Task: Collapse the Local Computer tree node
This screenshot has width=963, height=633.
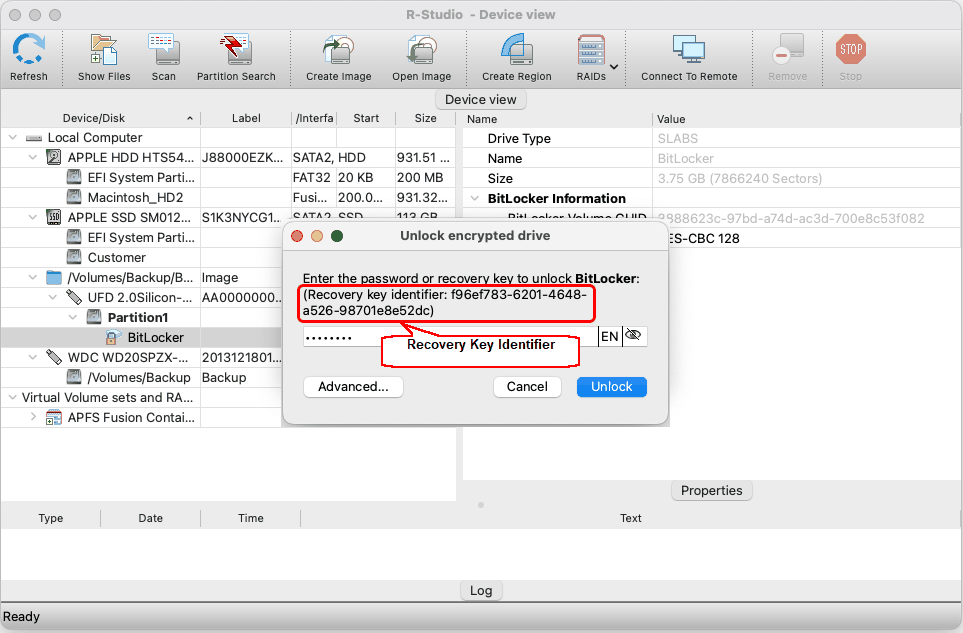Action: (x=13, y=138)
